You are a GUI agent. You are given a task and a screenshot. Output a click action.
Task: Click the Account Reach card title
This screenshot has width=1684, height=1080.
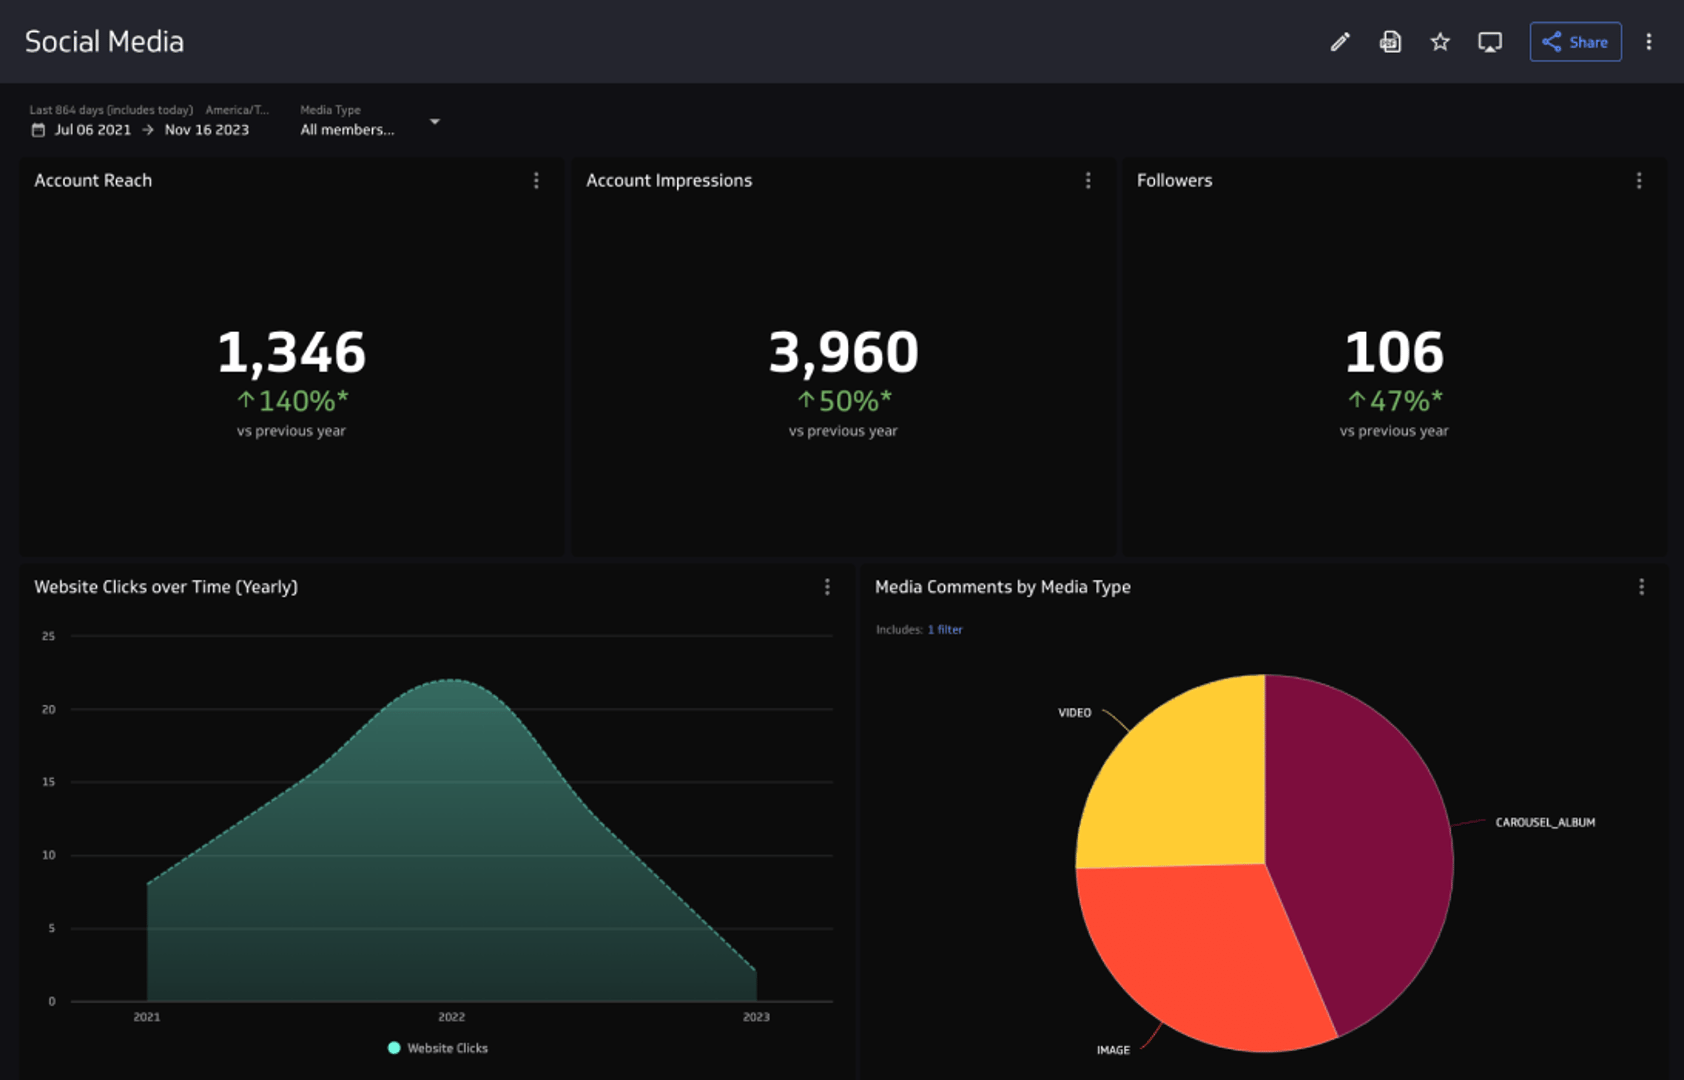pyautogui.click(x=93, y=180)
